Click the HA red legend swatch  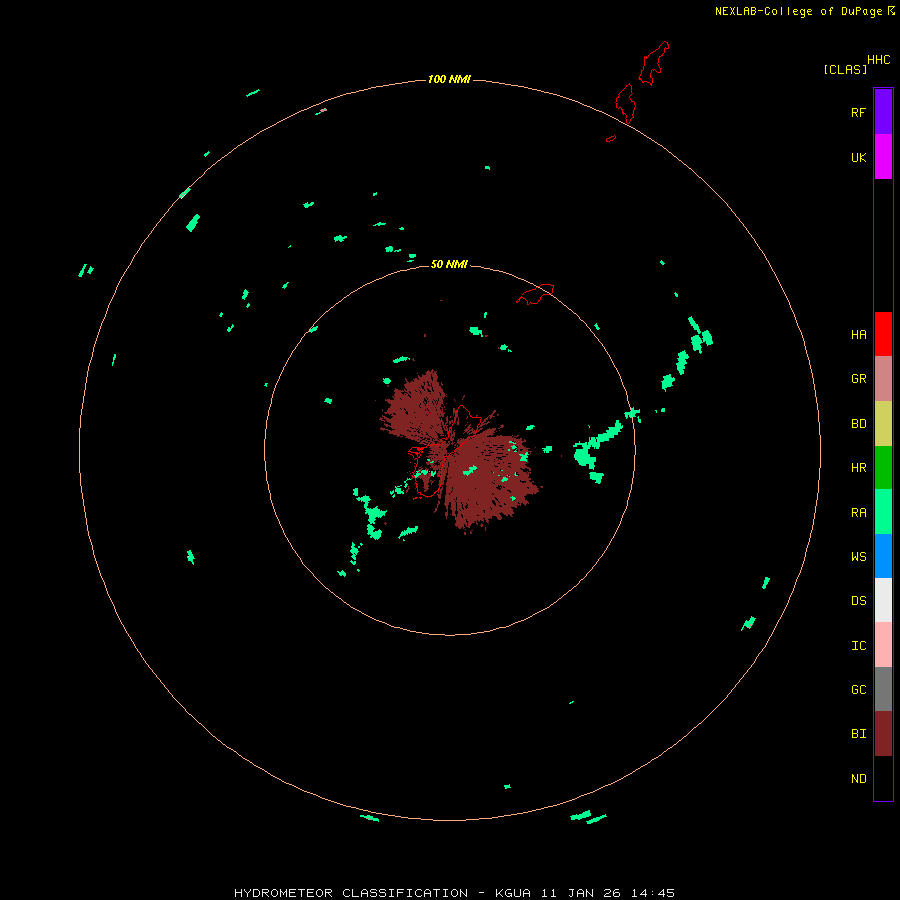883,334
